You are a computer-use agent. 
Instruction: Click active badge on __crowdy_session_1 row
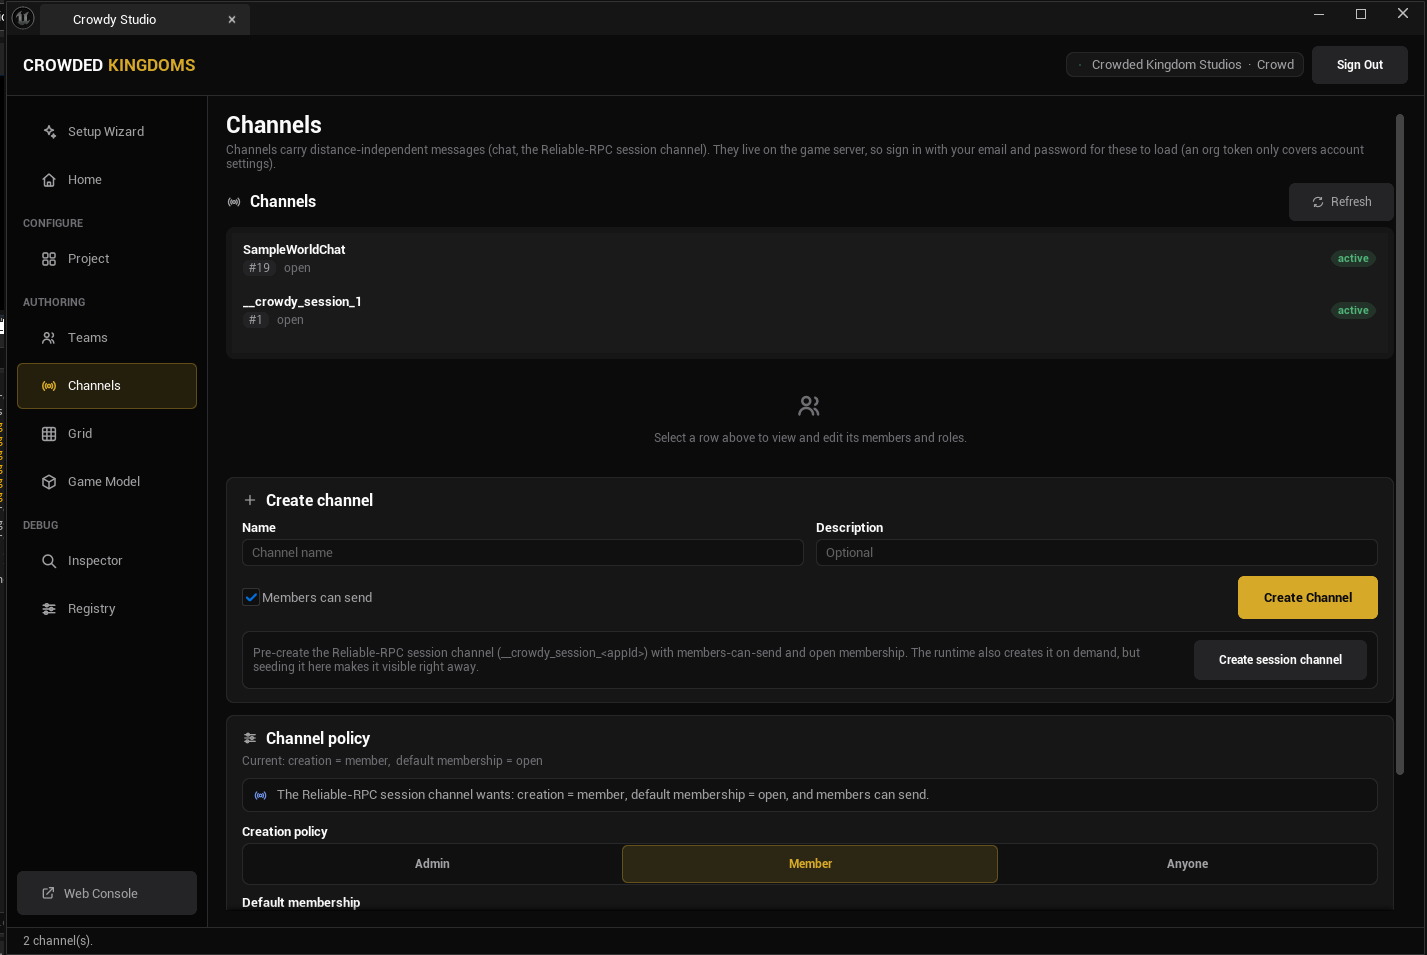[1353, 311]
